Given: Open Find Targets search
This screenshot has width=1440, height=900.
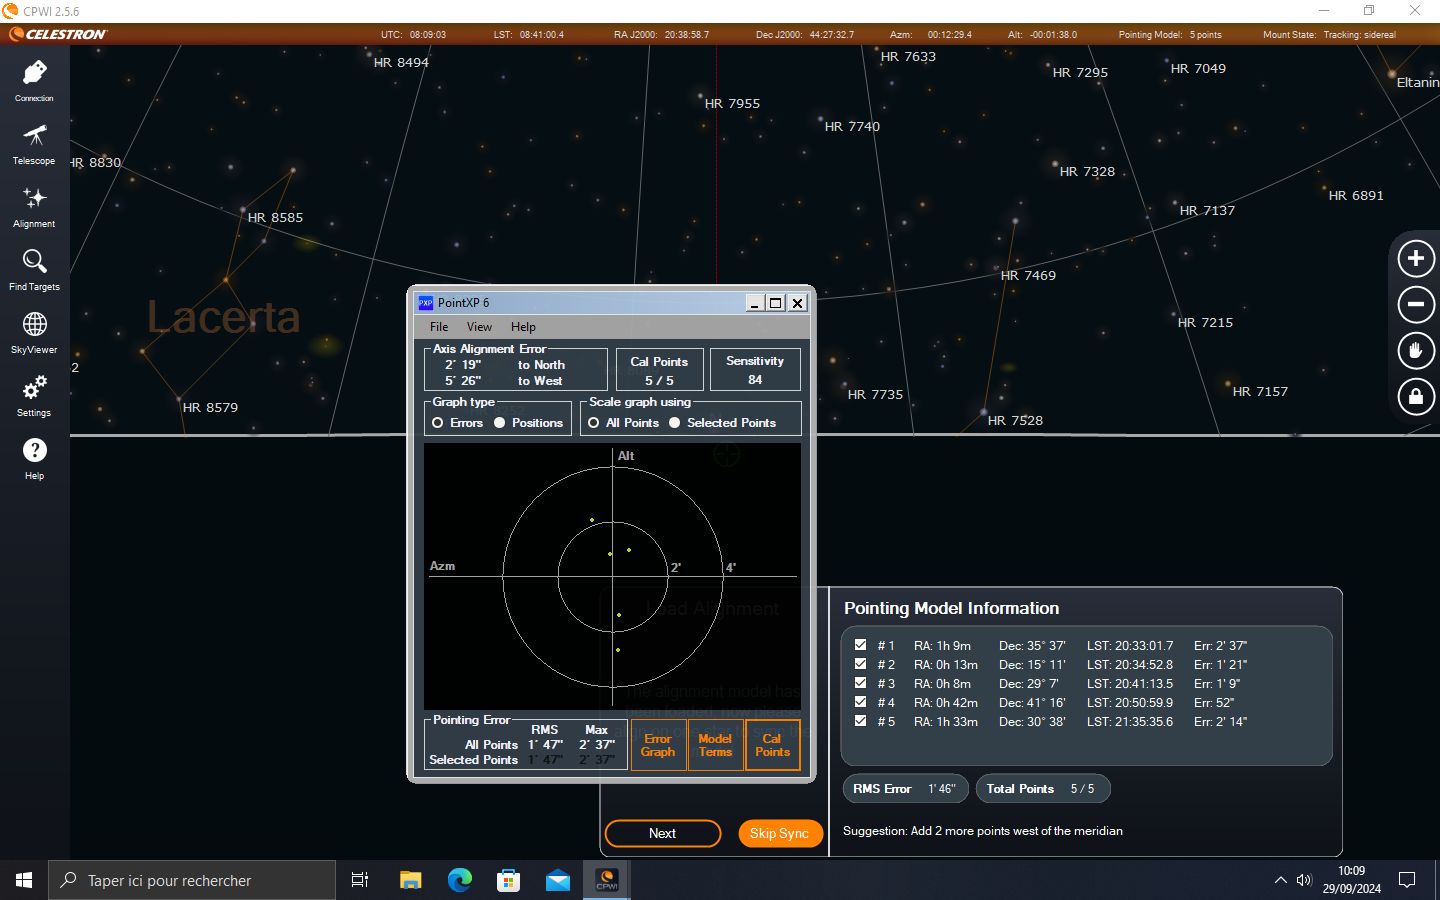Looking at the screenshot, I should [34, 269].
